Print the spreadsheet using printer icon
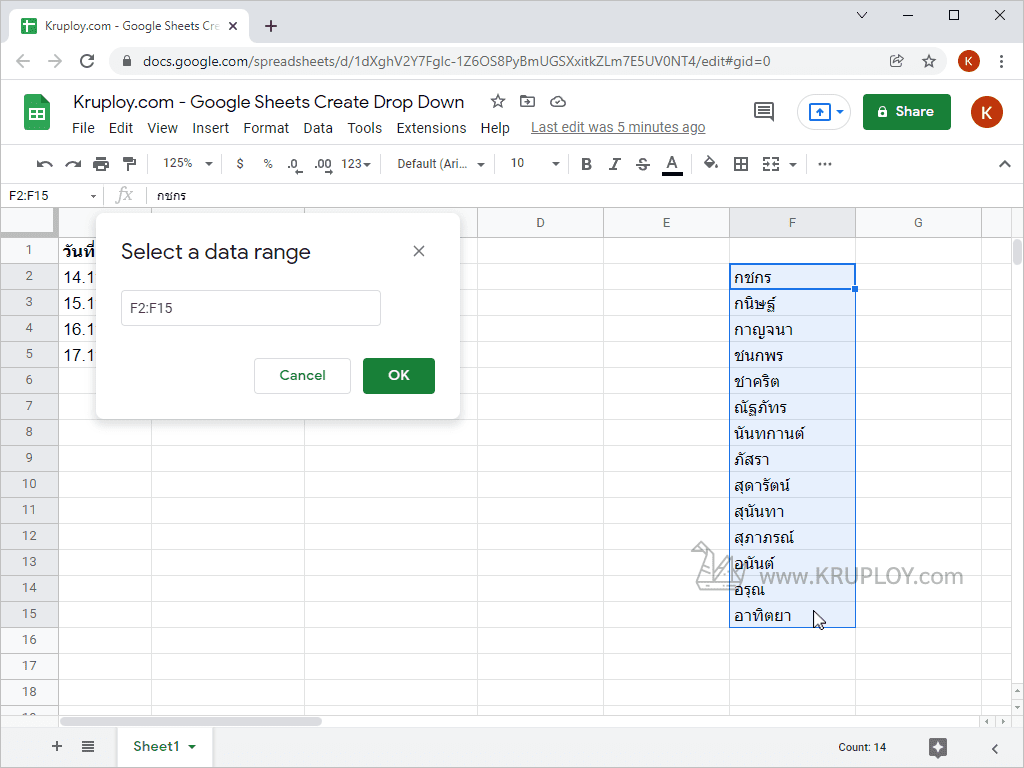Viewport: 1024px width, 768px height. click(x=101, y=164)
